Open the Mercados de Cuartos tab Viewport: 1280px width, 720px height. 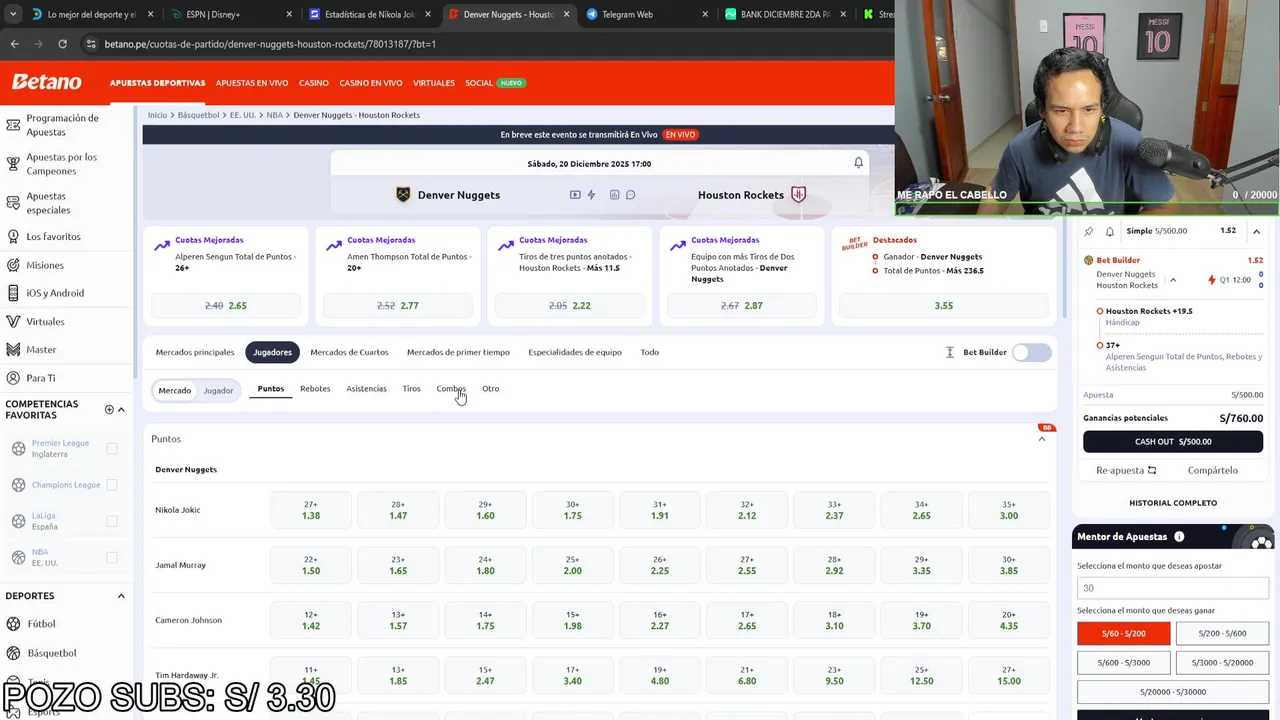point(349,352)
